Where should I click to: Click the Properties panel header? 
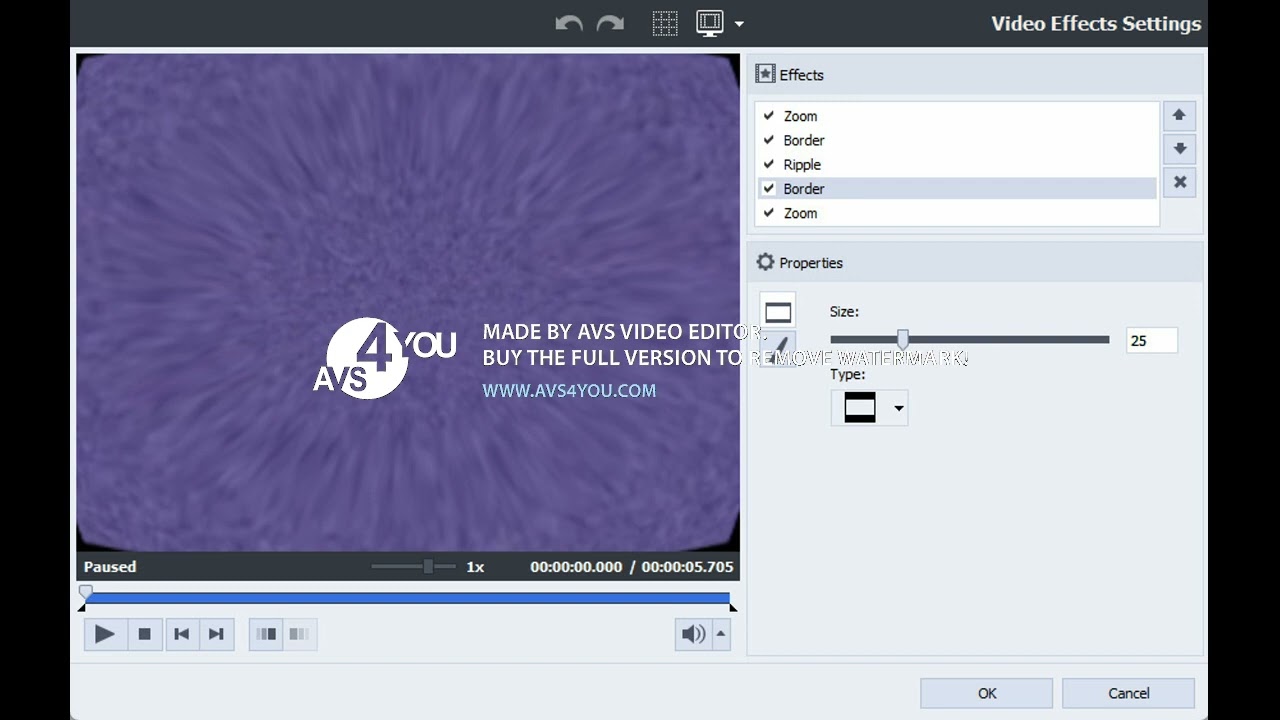point(975,263)
